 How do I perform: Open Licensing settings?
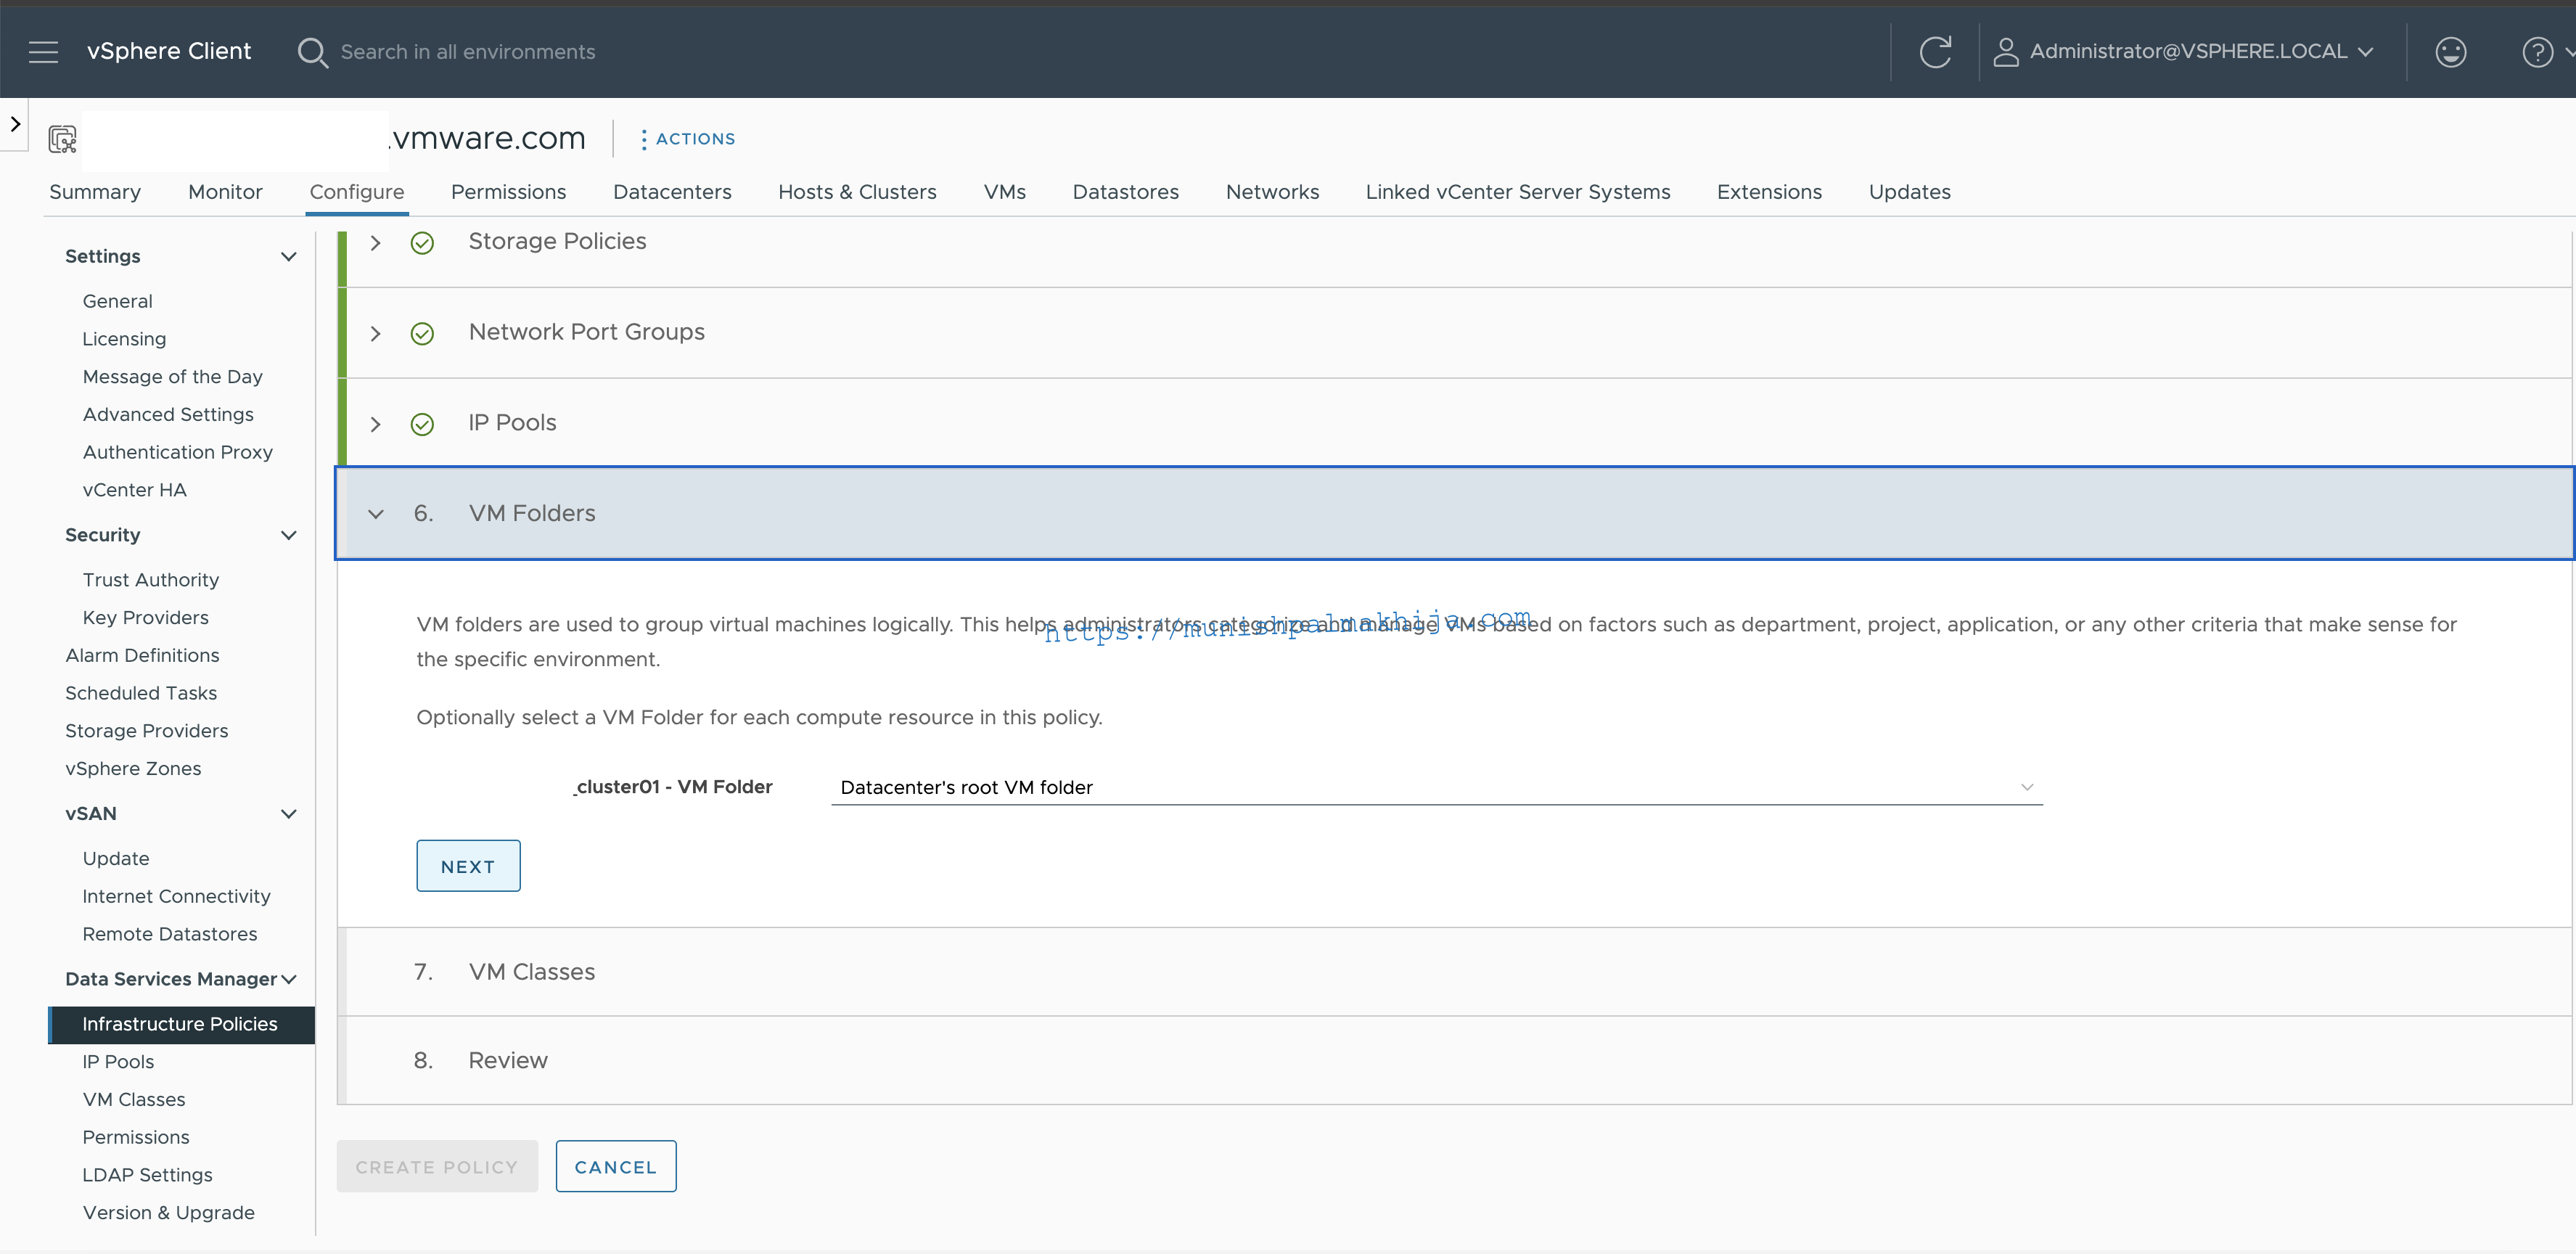(x=124, y=340)
